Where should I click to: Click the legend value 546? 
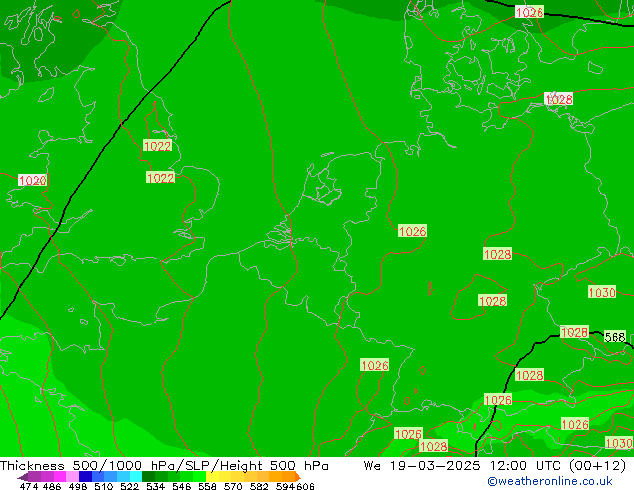[x=182, y=486]
